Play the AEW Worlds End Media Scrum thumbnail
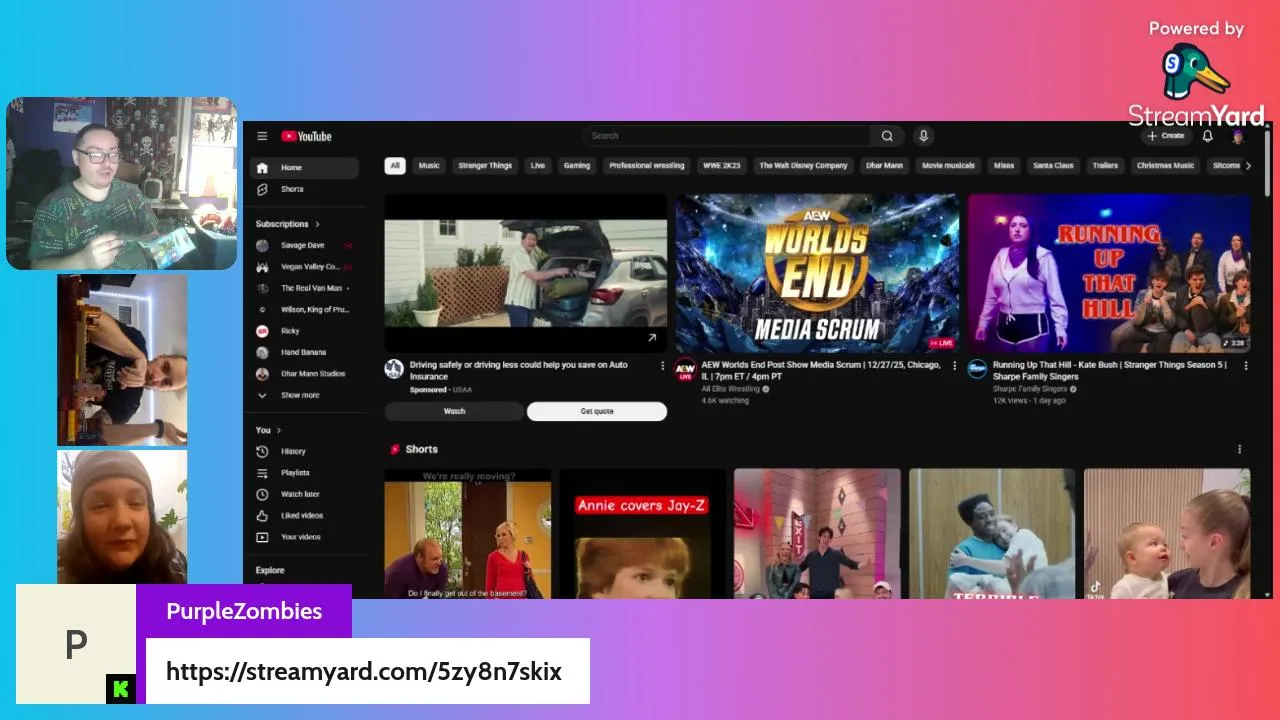The width and height of the screenshot is (1280, 720). [x=817, y=273]
